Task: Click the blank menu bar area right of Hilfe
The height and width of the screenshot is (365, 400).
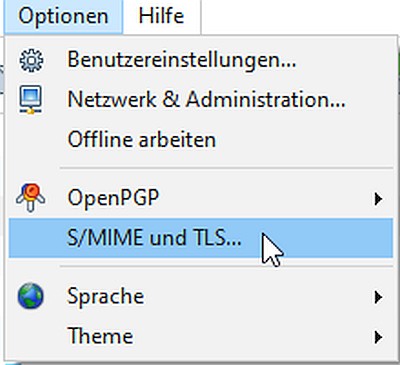Action: coord(300,17)
